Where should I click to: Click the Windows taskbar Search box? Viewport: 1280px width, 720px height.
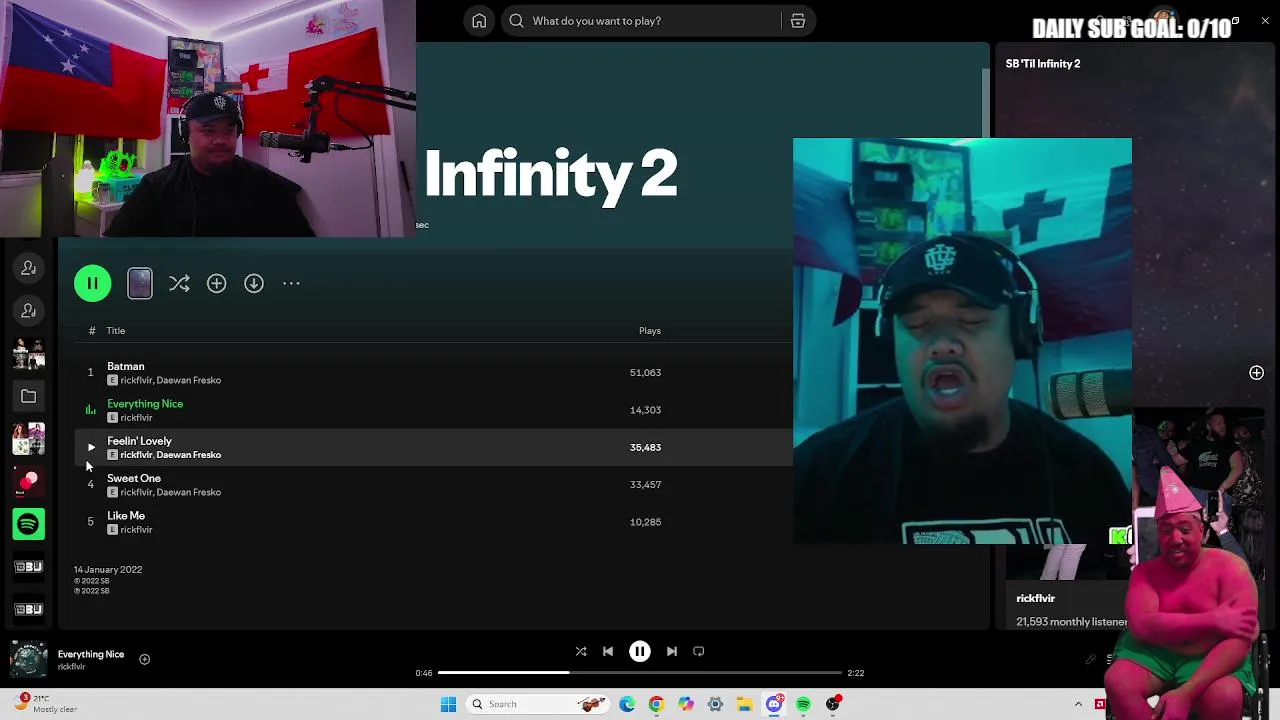[538, 704]
